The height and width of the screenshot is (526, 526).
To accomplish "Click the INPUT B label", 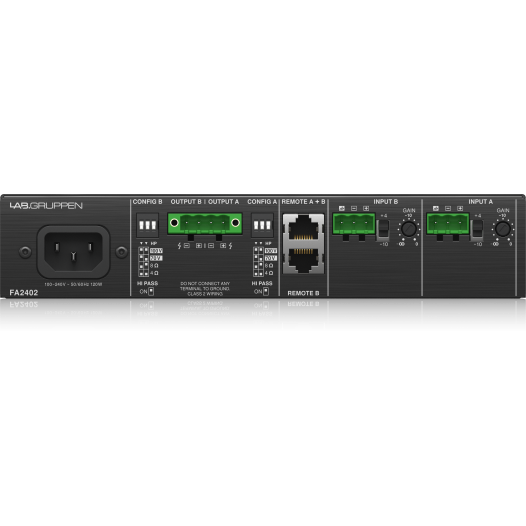I will point(386,202).
